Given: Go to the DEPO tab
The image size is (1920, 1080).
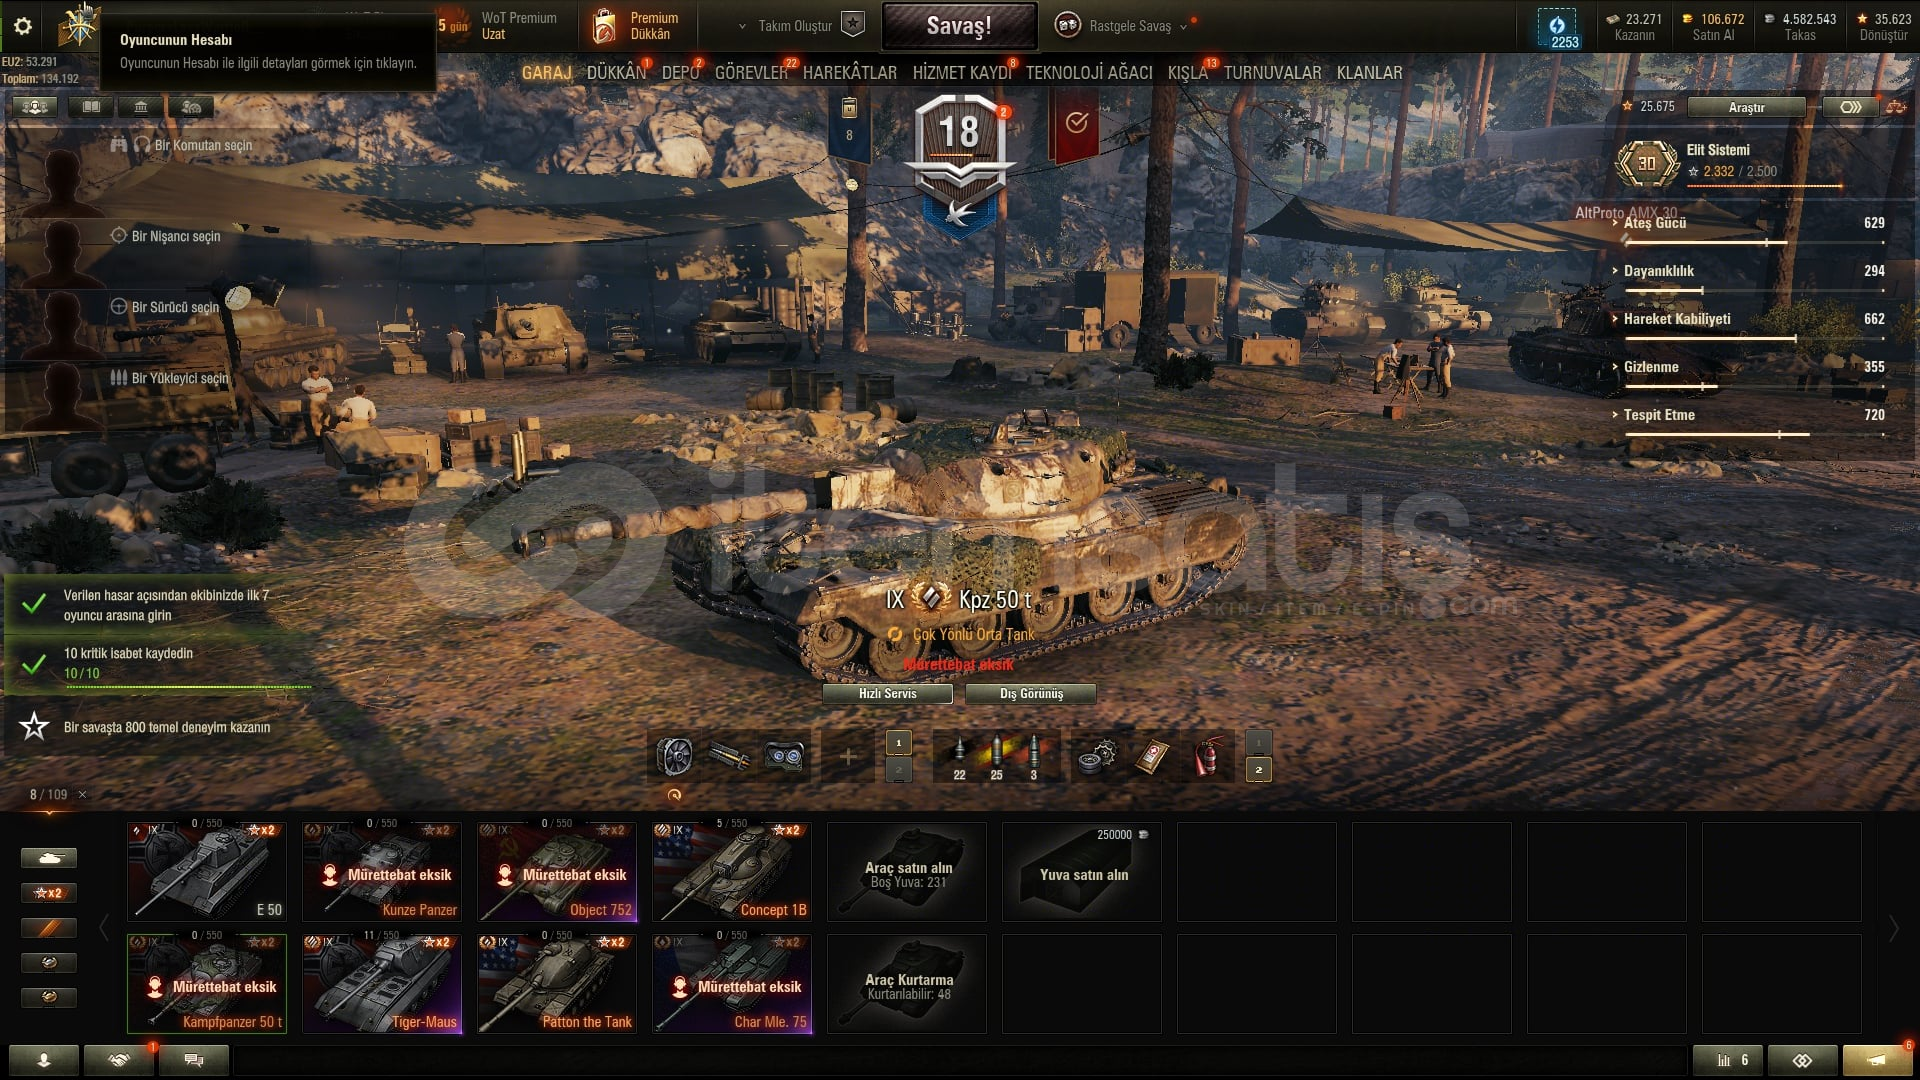Looking at the screenshot, I should pos(680,73).
